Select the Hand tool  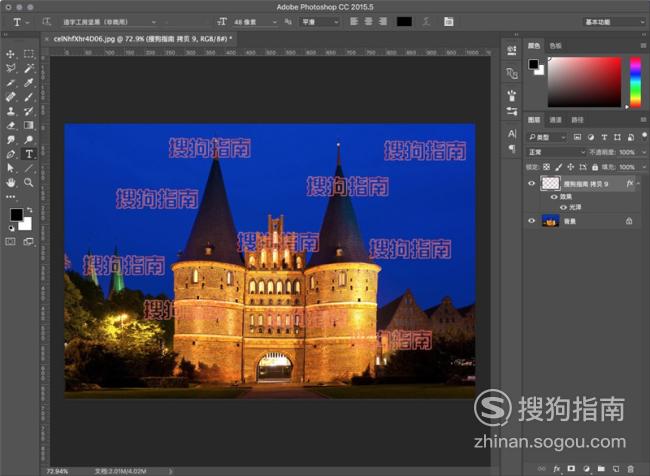point(10,182)
